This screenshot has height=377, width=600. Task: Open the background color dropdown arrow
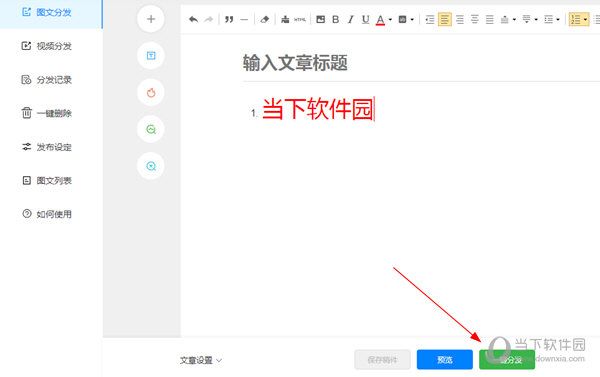pyautogui.click(x=412, y=20)
